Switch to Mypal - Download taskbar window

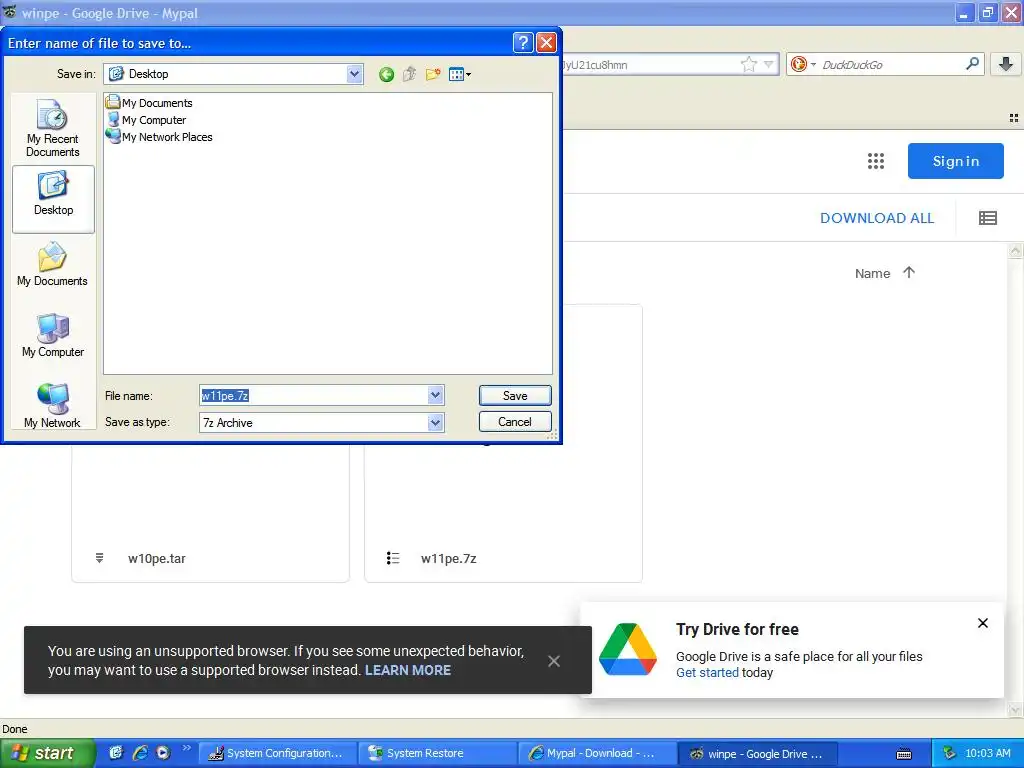pyautogui.click(x=597, y=754)
